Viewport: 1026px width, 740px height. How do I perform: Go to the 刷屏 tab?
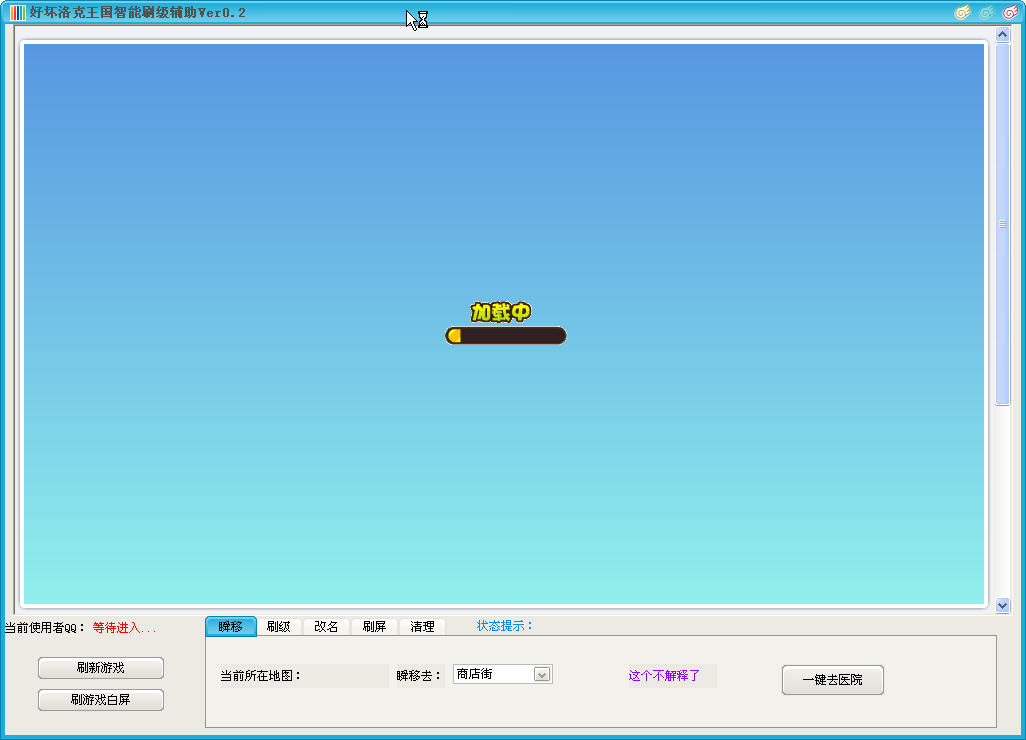coord(374,626)
